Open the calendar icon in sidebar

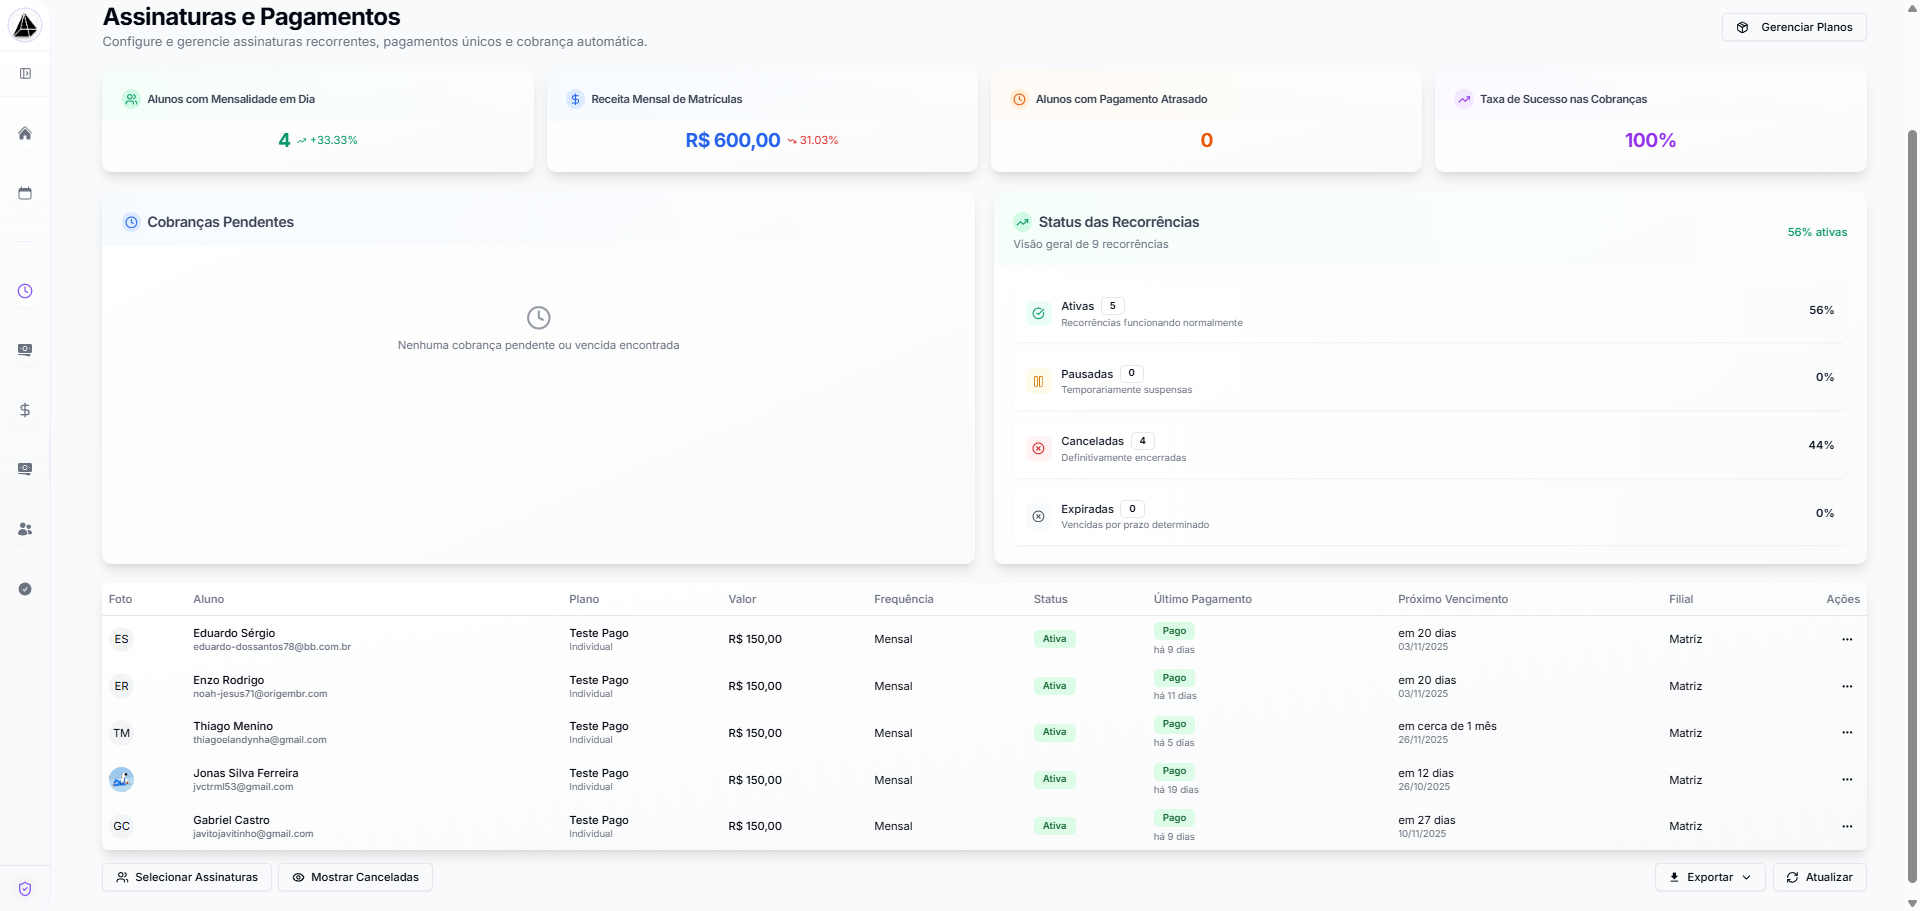coord(25,193)
